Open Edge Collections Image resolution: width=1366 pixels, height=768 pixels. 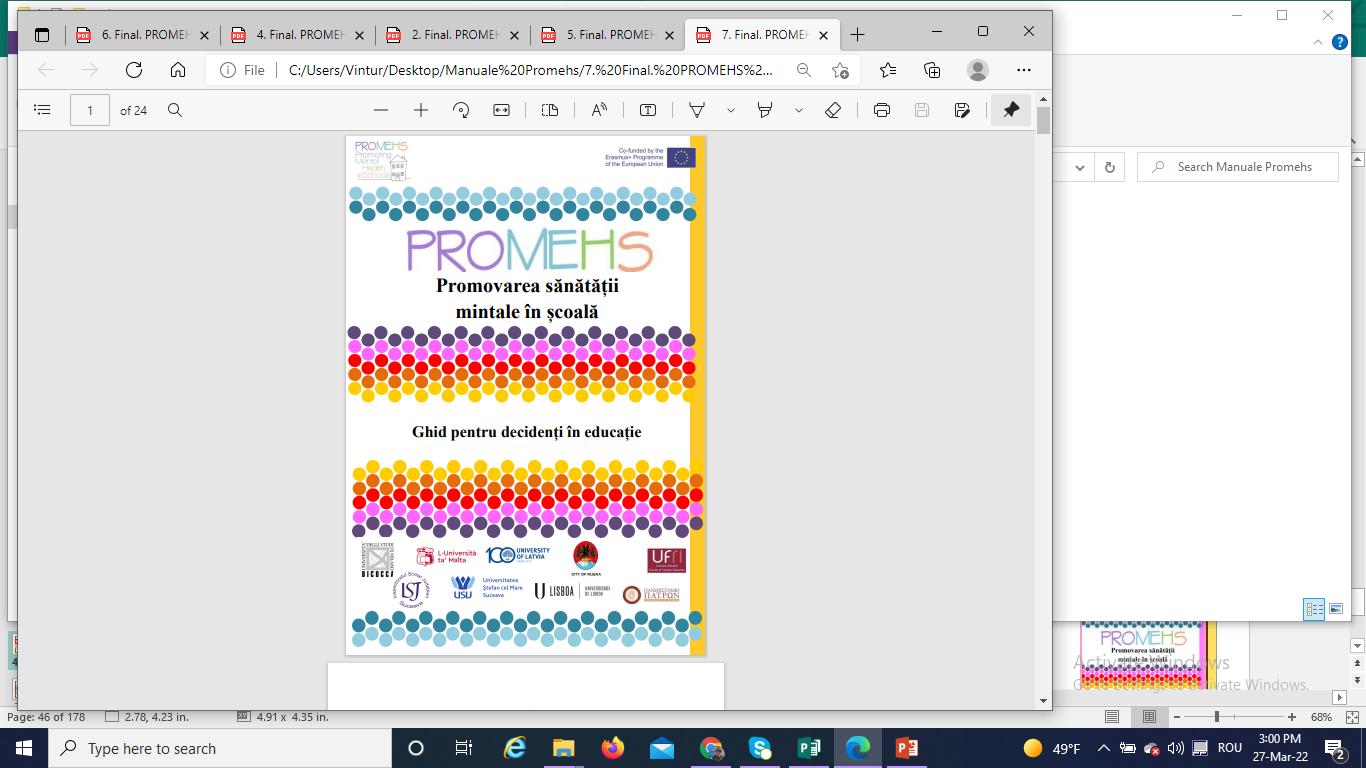pos(932,70)
